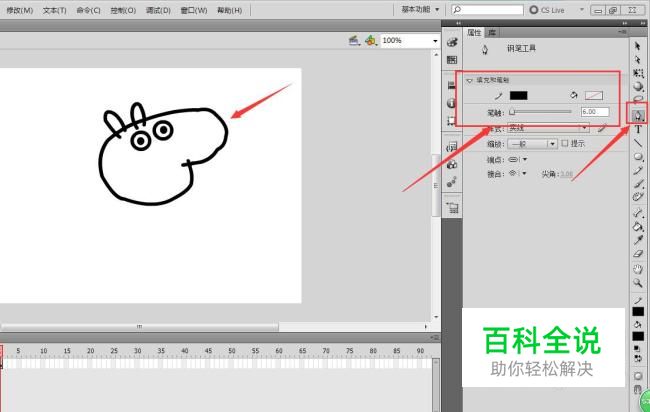Click the Edit Symbols icon above stage

coord(370,41)
